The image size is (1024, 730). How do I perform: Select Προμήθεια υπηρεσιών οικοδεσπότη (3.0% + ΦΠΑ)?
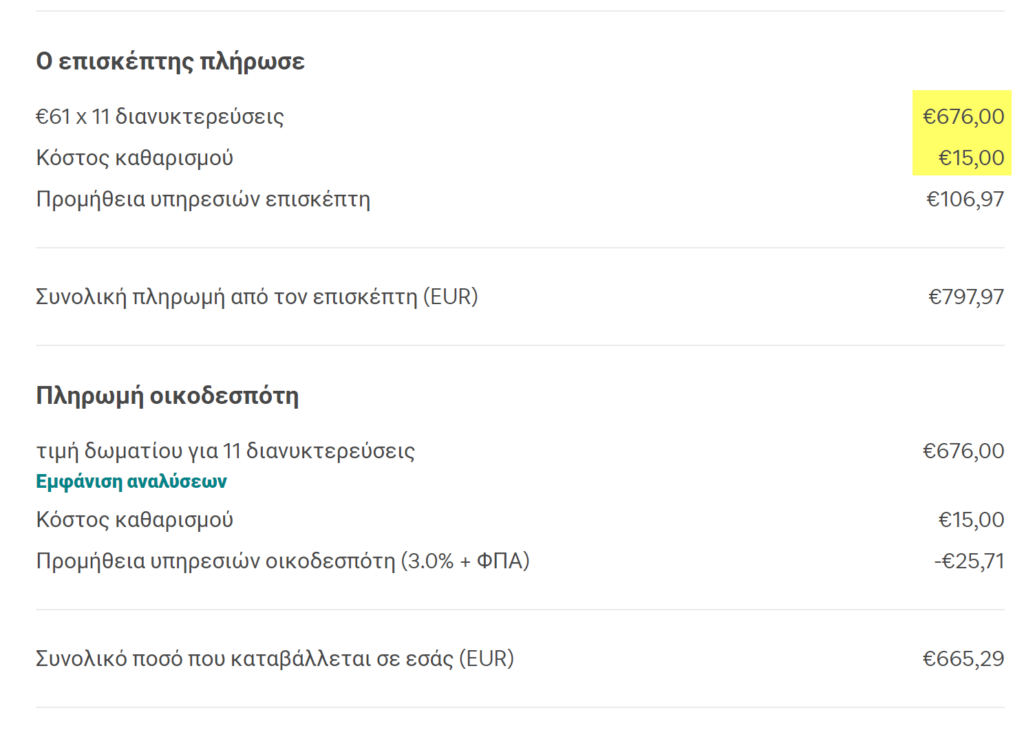(283, 561)
